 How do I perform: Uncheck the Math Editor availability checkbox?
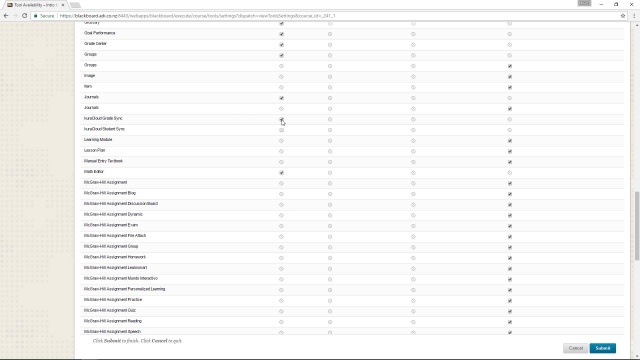(281, 173)
